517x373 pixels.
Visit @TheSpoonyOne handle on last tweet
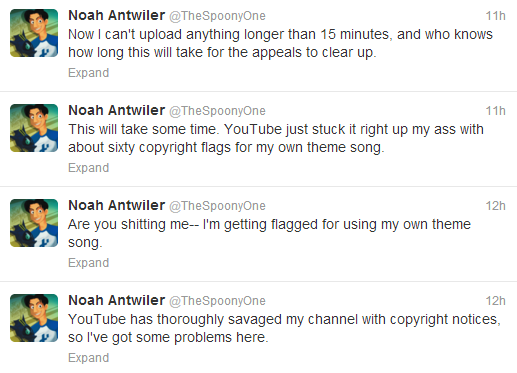pos(217,301)
